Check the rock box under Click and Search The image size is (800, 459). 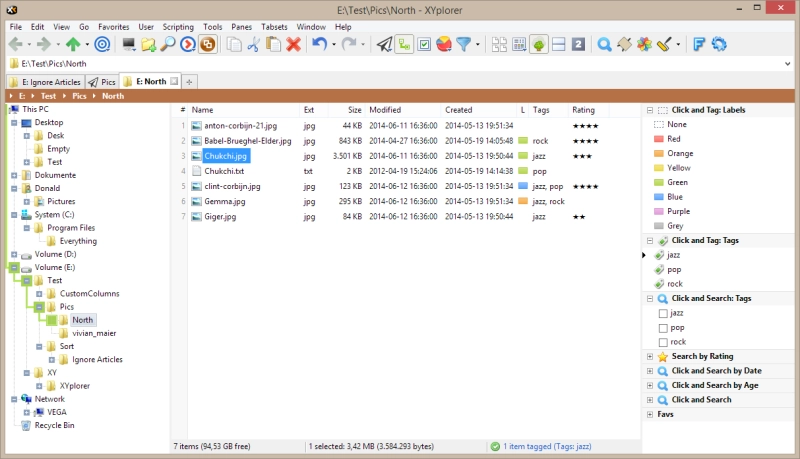pyautogui.click(x=663, y=342)
